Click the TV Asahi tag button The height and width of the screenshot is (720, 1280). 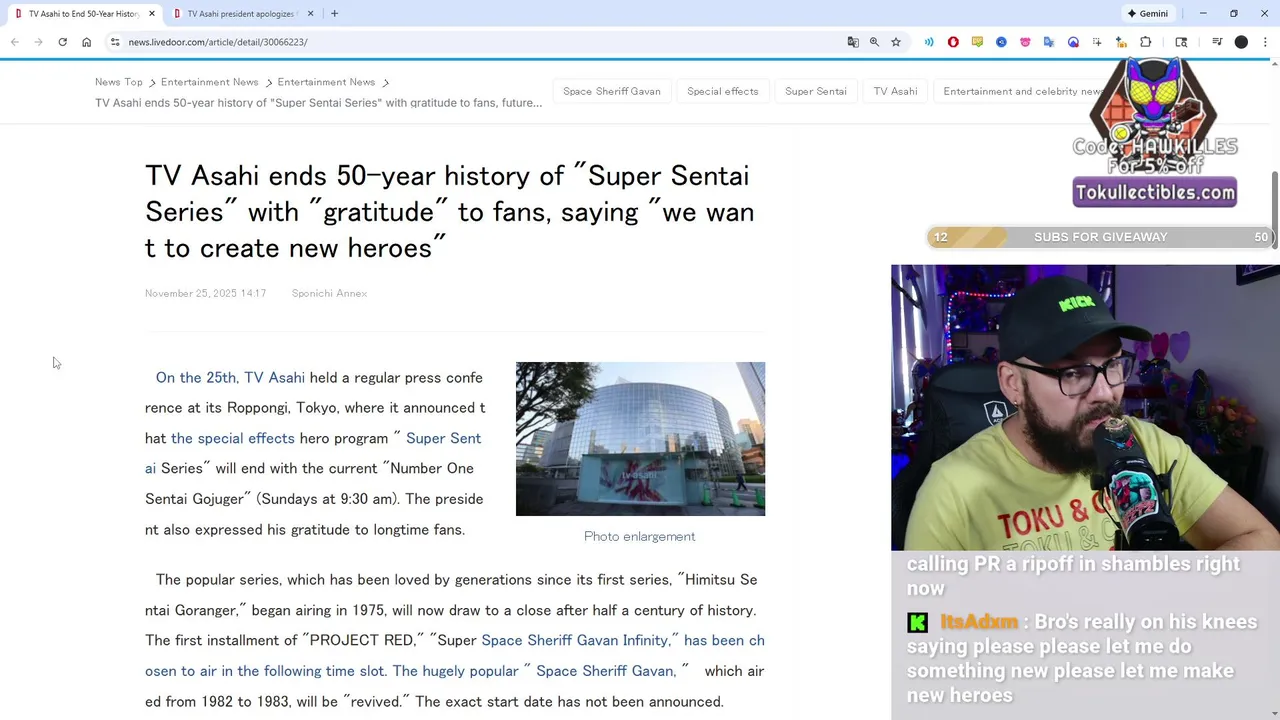895,91
